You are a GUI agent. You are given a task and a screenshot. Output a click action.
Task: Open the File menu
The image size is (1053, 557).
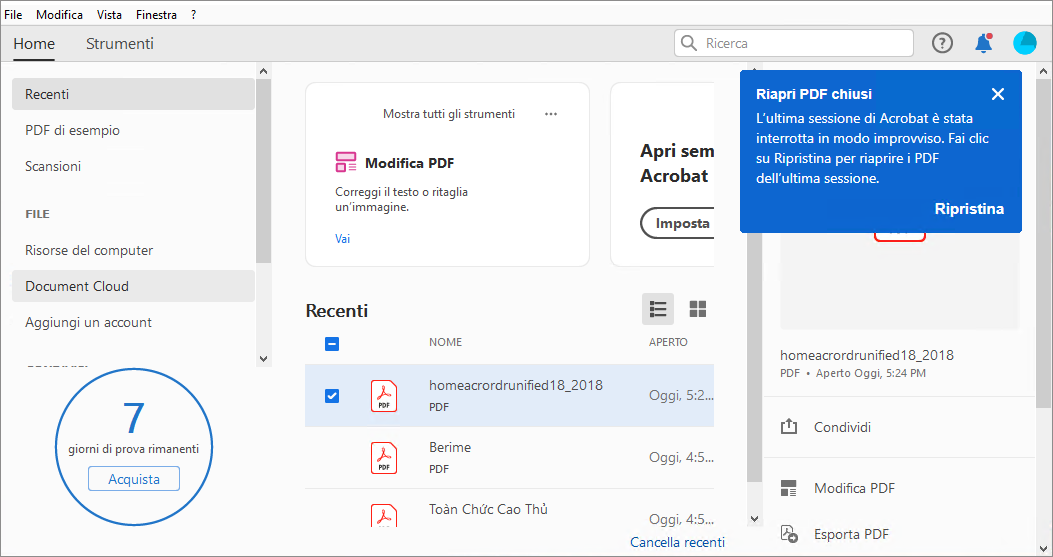(13, 14)
